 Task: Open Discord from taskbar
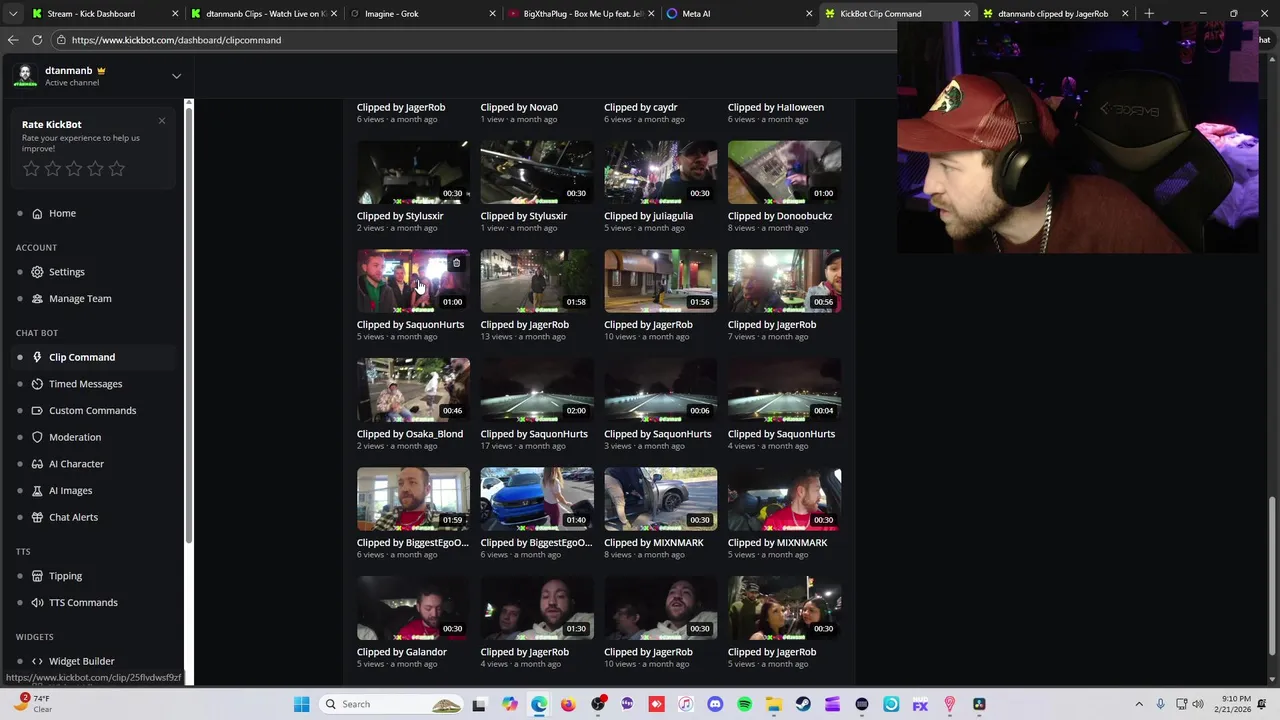(715, 704)
